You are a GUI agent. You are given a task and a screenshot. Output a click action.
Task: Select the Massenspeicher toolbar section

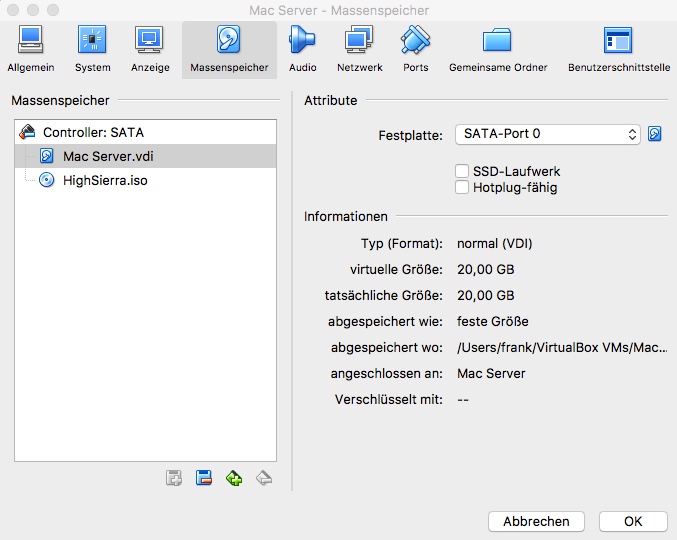click(229, 50)
